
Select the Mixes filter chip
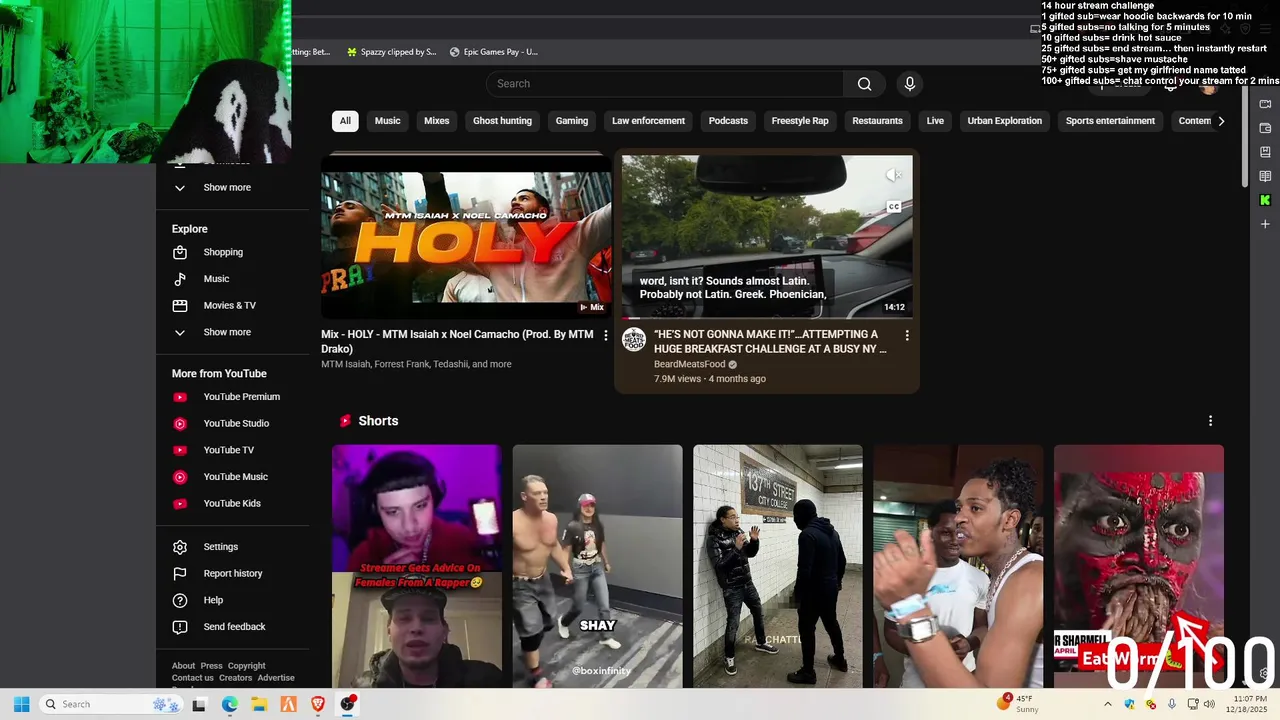pos(437,121)
